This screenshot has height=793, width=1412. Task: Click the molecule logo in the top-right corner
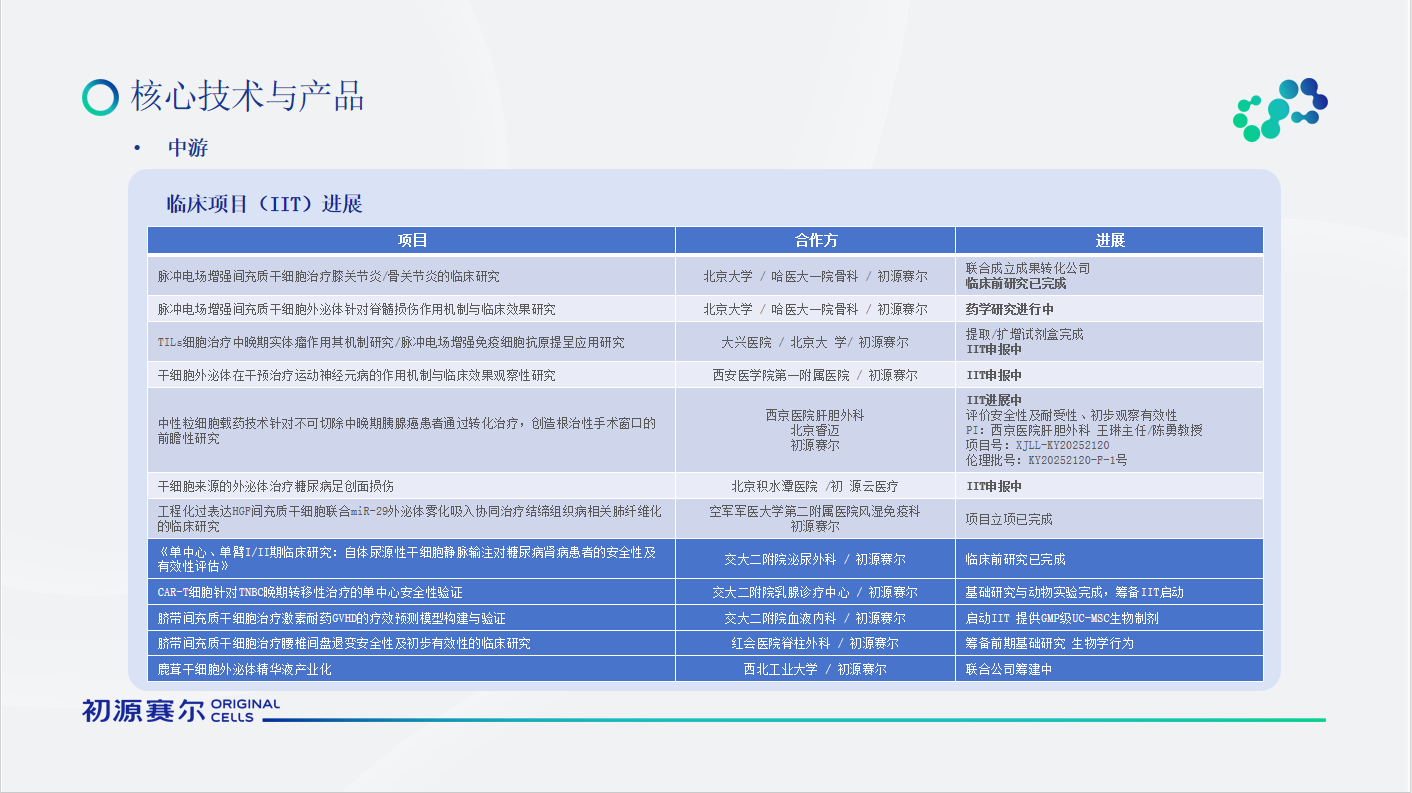[1279, 108]
